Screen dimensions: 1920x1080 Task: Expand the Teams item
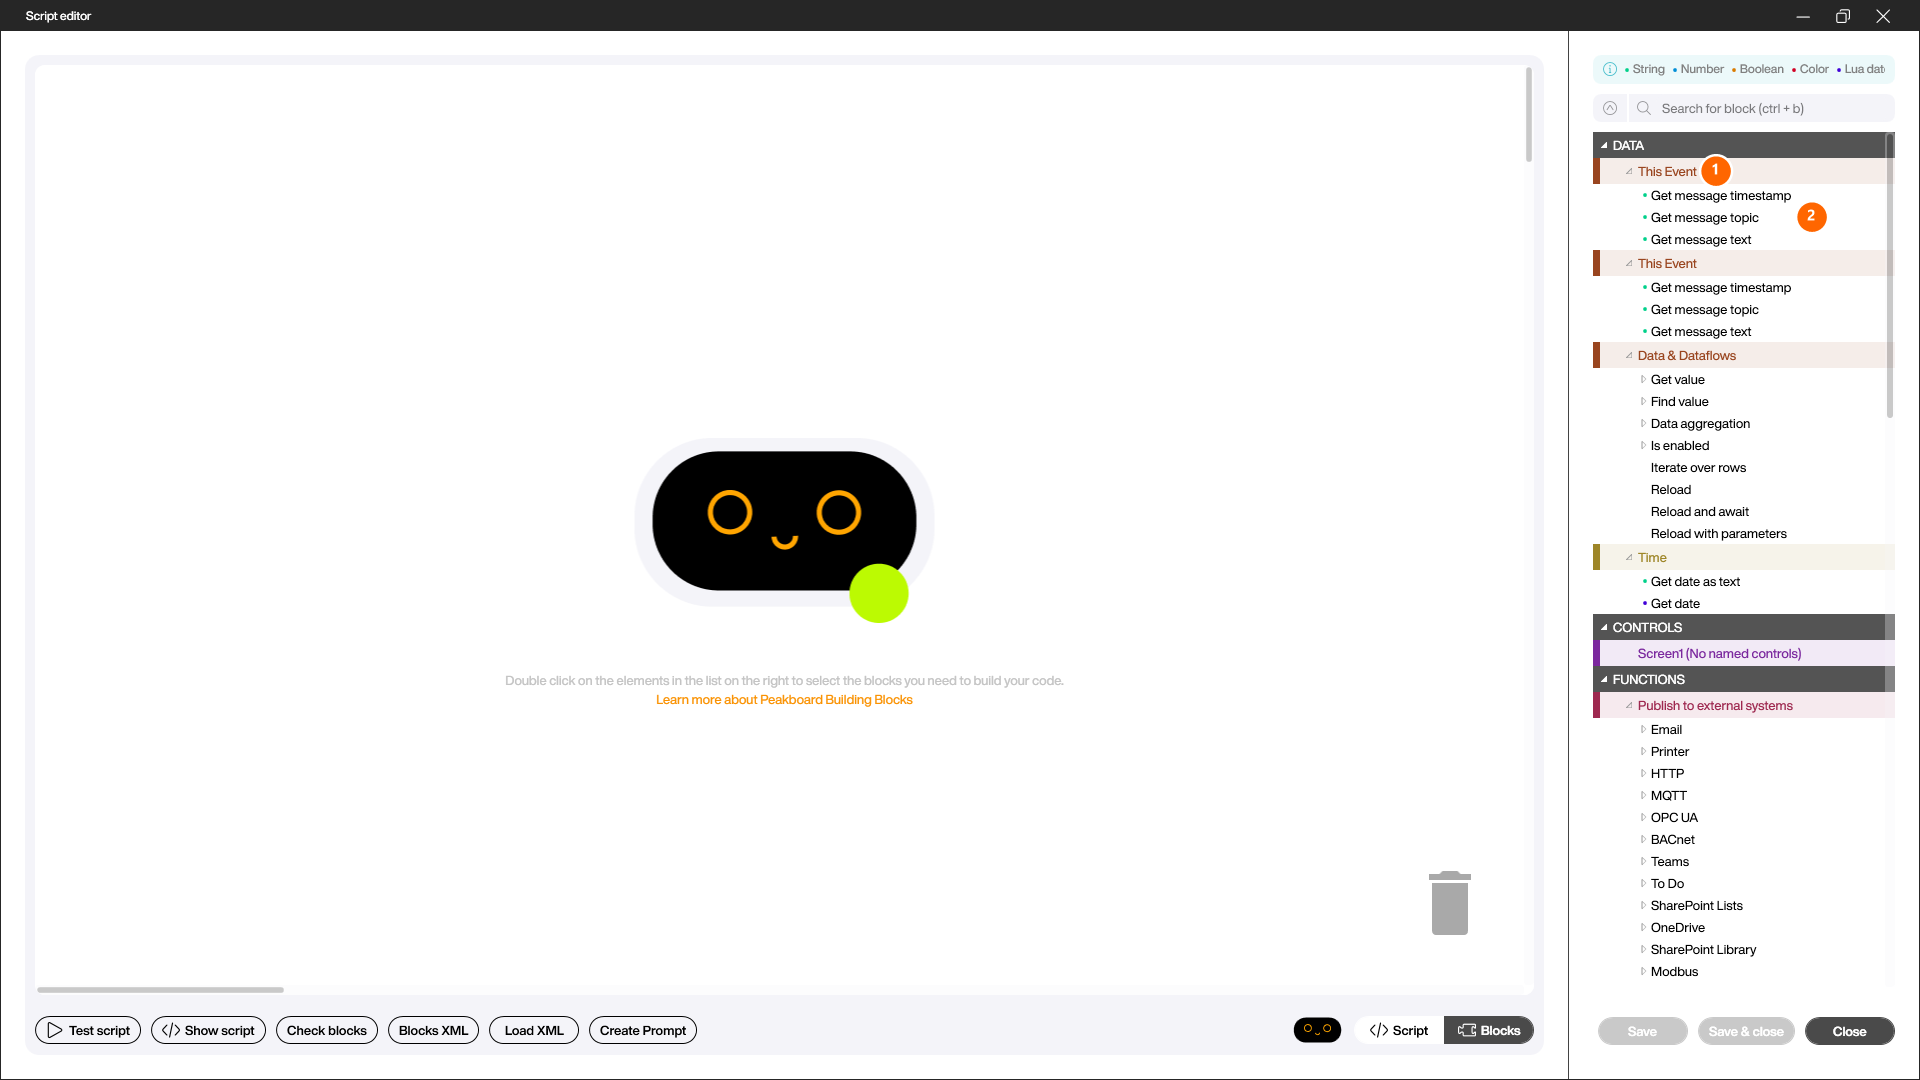click(1643, 861)
